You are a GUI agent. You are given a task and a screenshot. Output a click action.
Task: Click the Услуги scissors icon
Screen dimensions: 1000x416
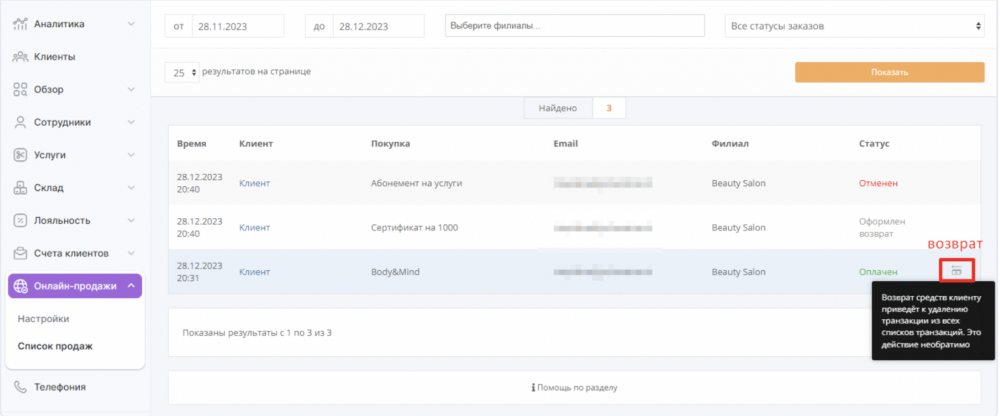click(x=20, y=154)
